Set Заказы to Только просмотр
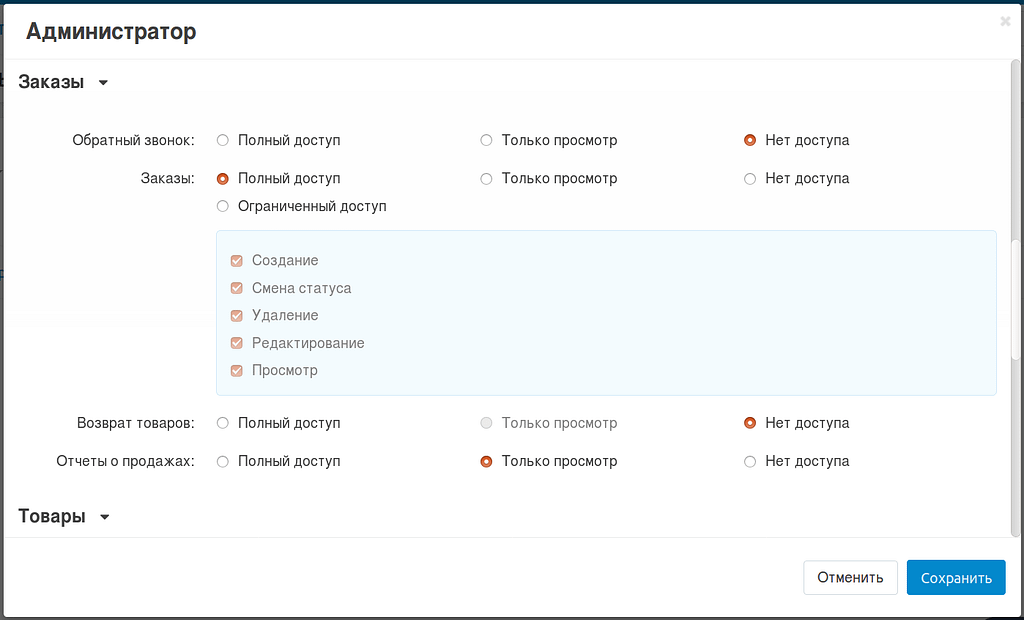The height and width of the screenshot is (620, 1024). [x=487, y=178]
